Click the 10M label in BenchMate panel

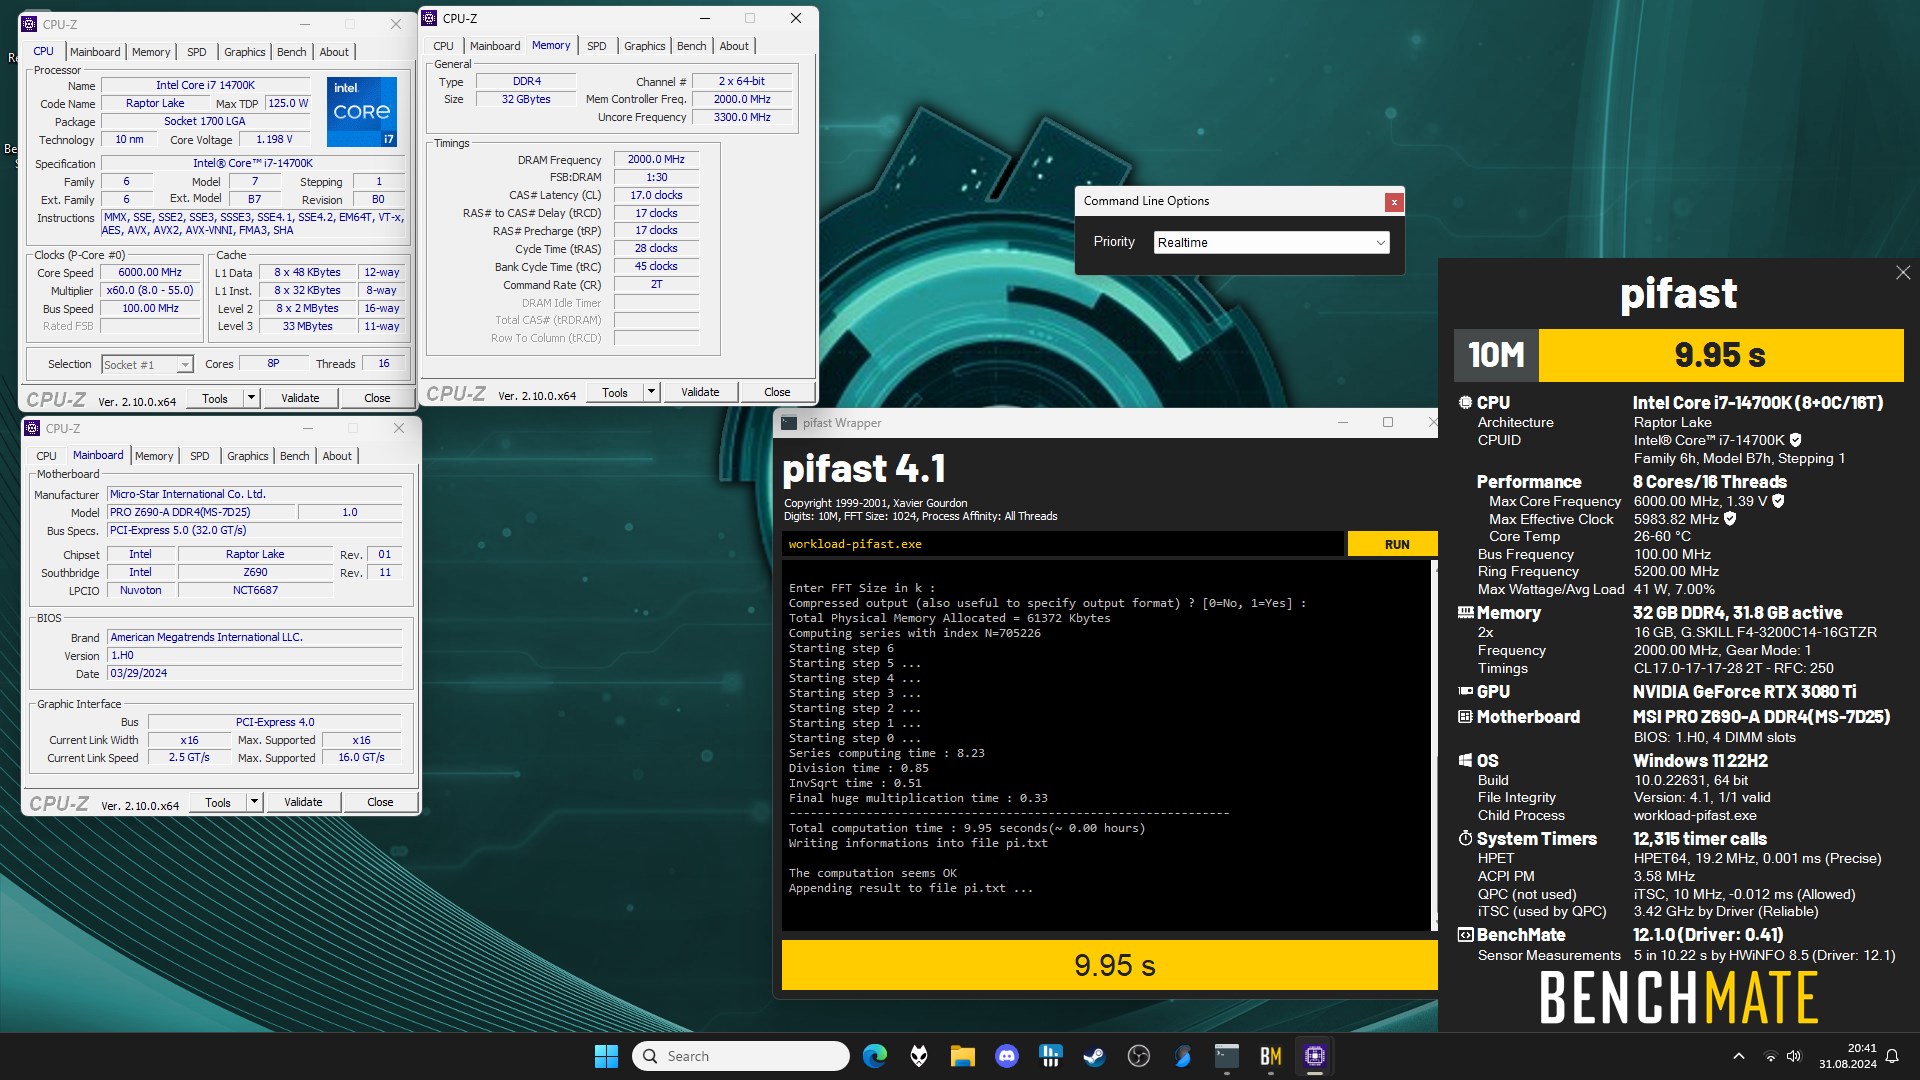click(1496, 355)
